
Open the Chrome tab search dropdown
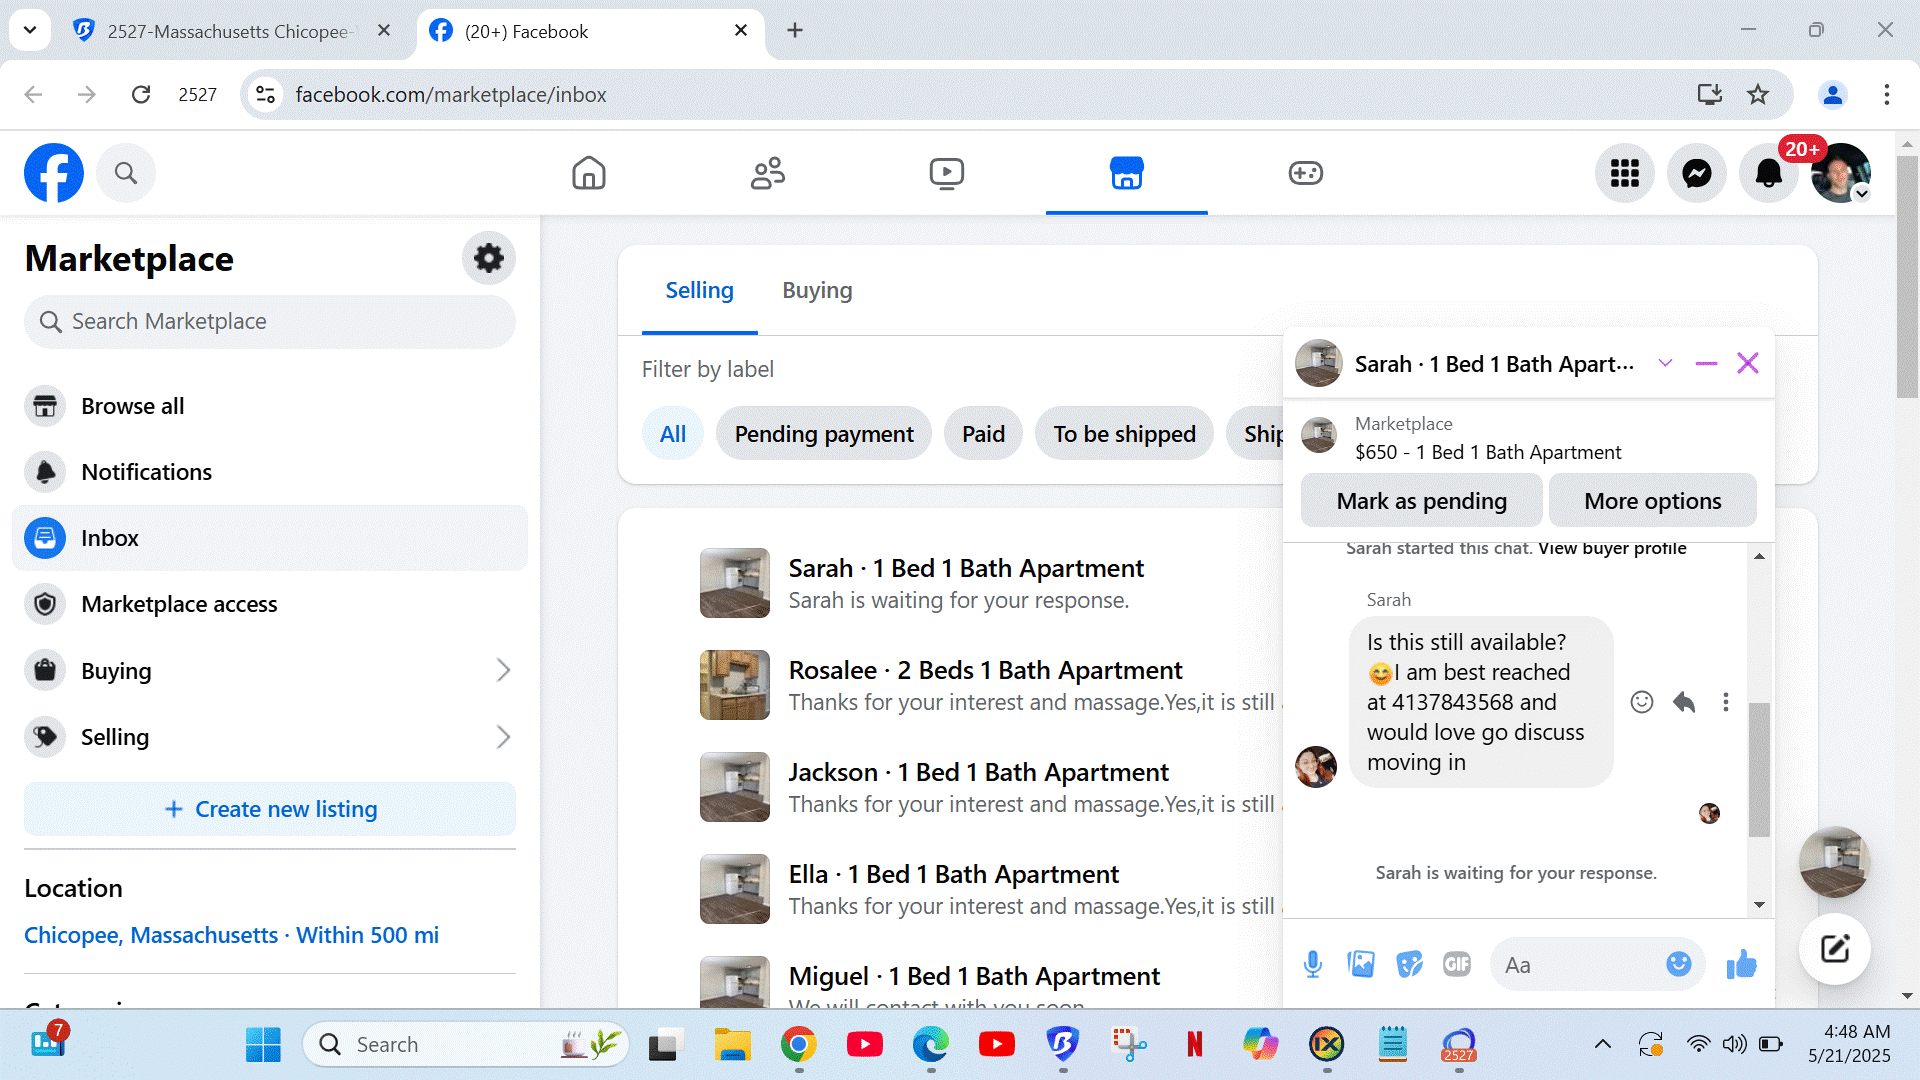click(30, 30)
